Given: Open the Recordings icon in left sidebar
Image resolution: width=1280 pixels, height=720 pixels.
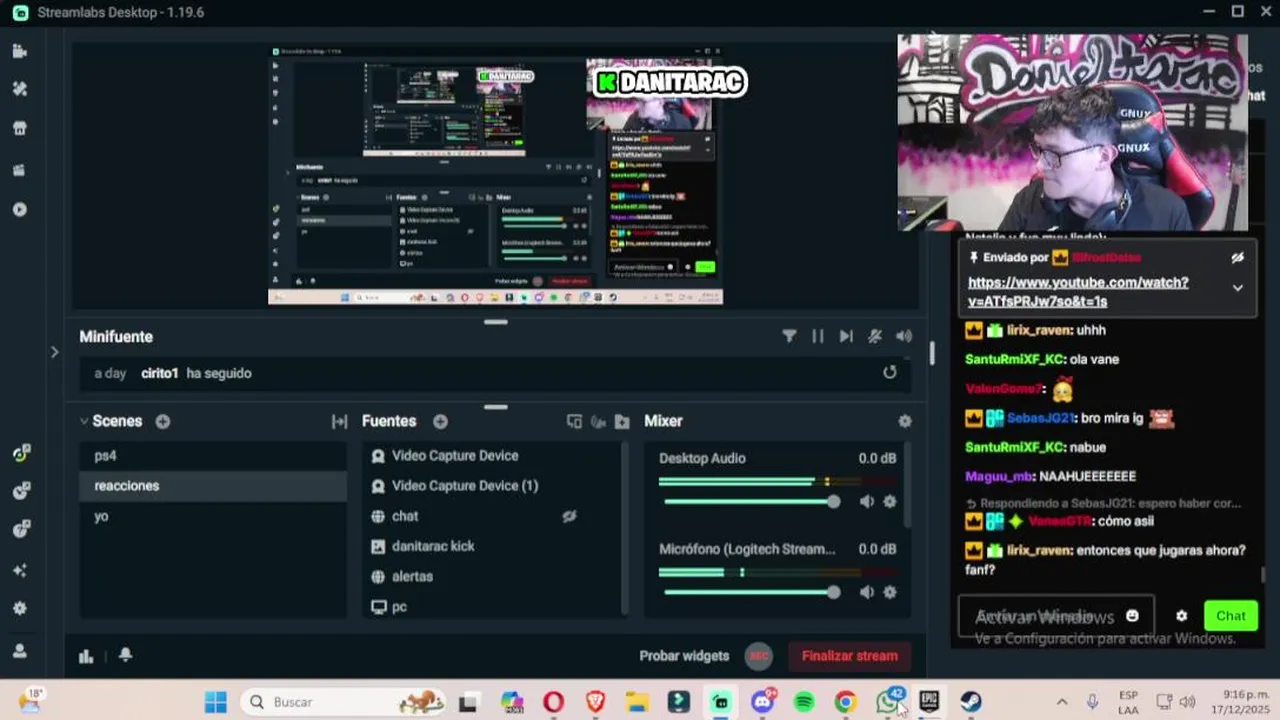Looking at the screenshot, I should [x=20, y=209].
